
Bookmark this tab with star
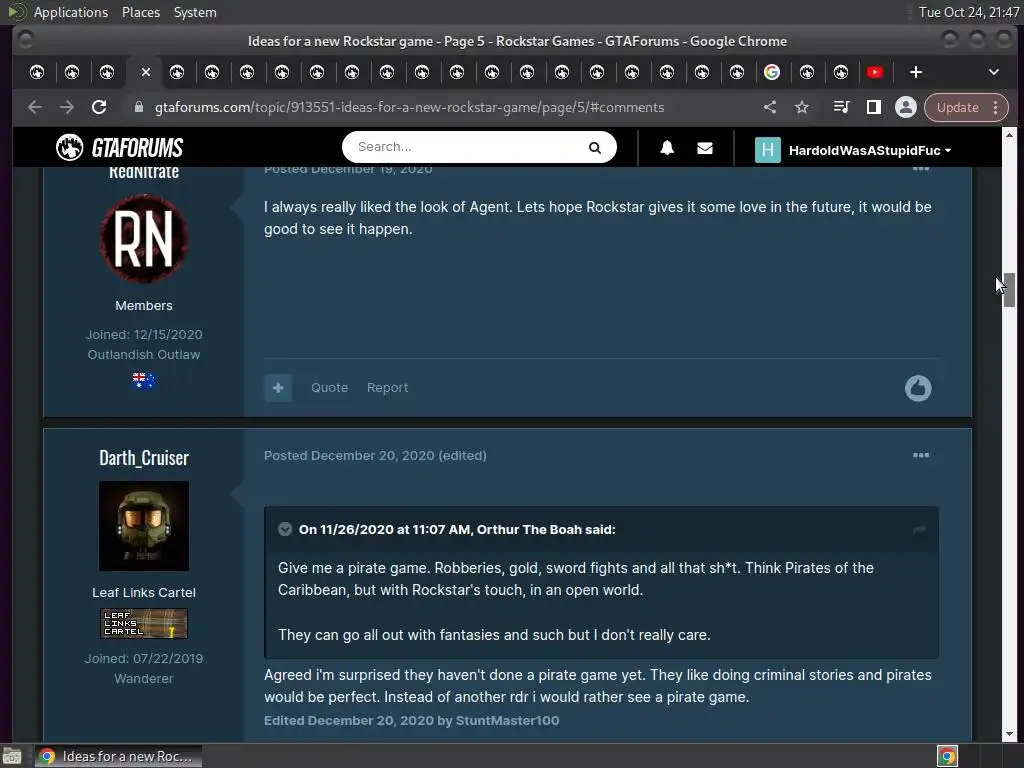coord(802,107)
